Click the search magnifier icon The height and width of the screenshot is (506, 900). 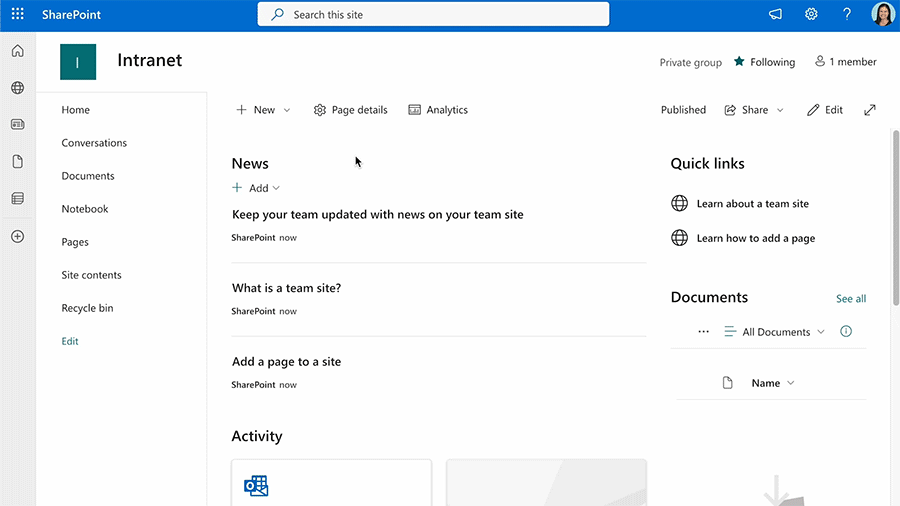point(278,14)
